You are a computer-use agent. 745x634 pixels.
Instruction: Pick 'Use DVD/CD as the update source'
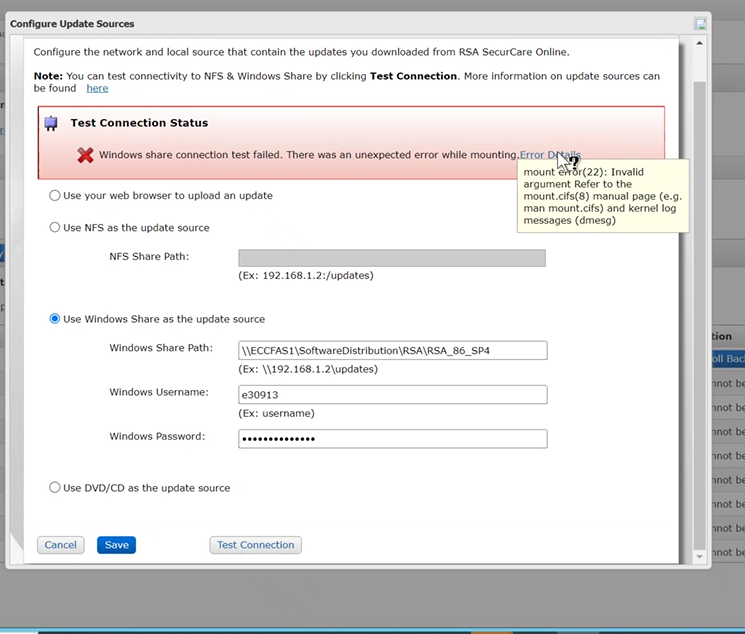[55, 488]
